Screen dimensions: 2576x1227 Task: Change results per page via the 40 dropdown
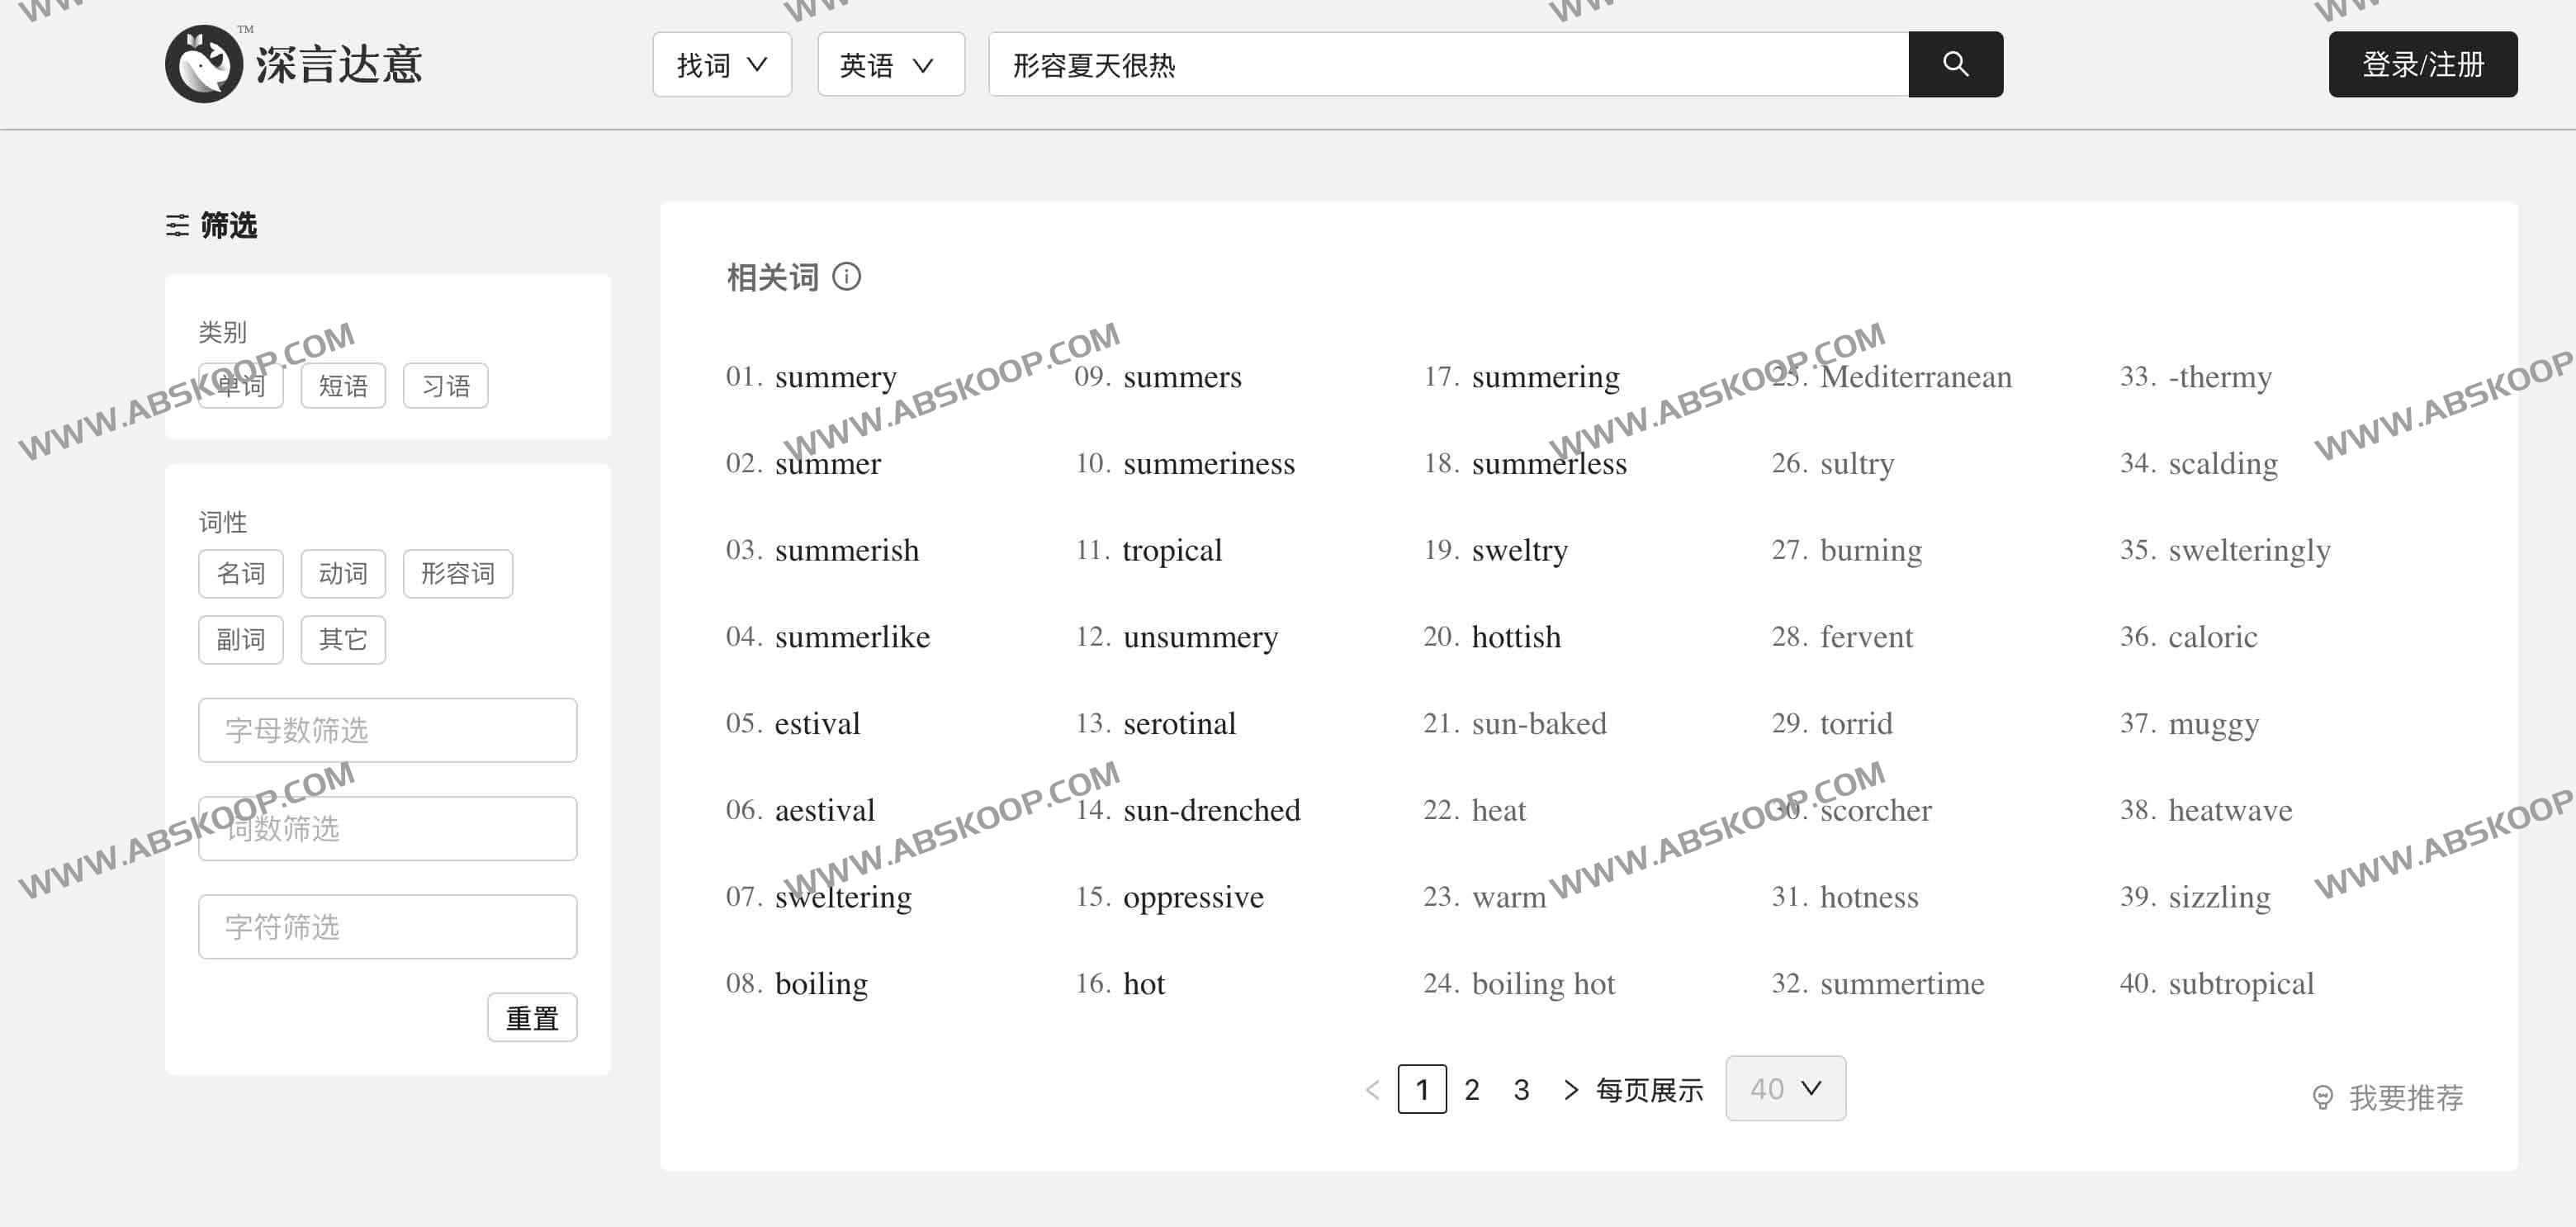1785,1088
